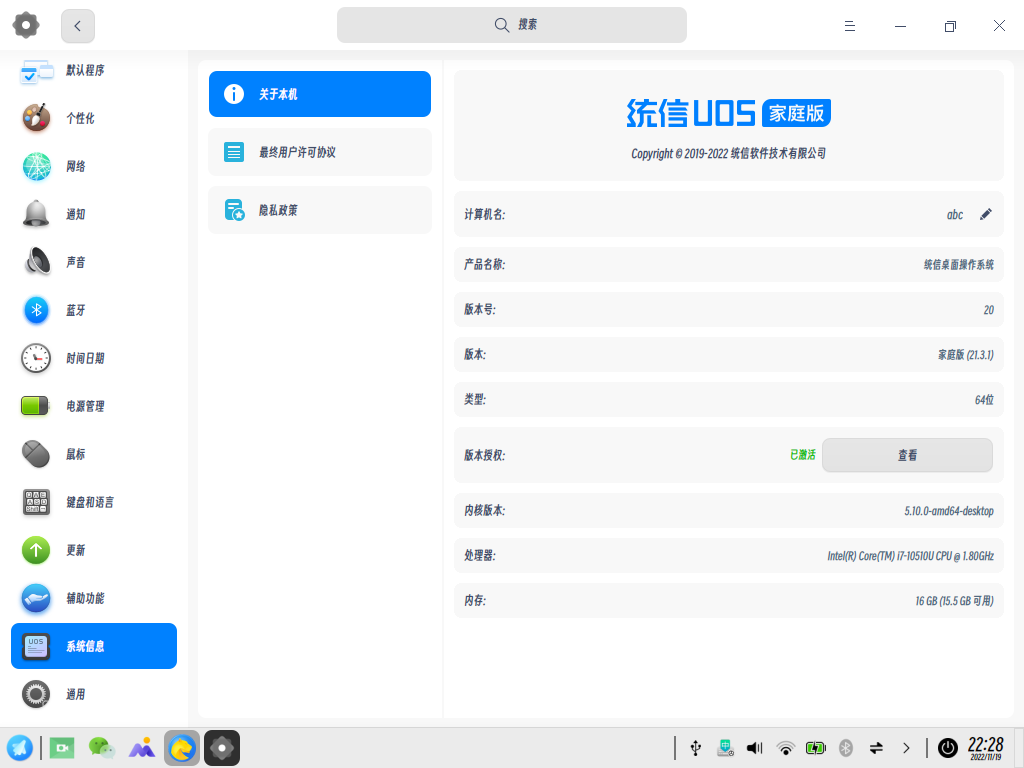Click the 统信UOS 家庭版 logo
1024x768 pixels.
729,114
